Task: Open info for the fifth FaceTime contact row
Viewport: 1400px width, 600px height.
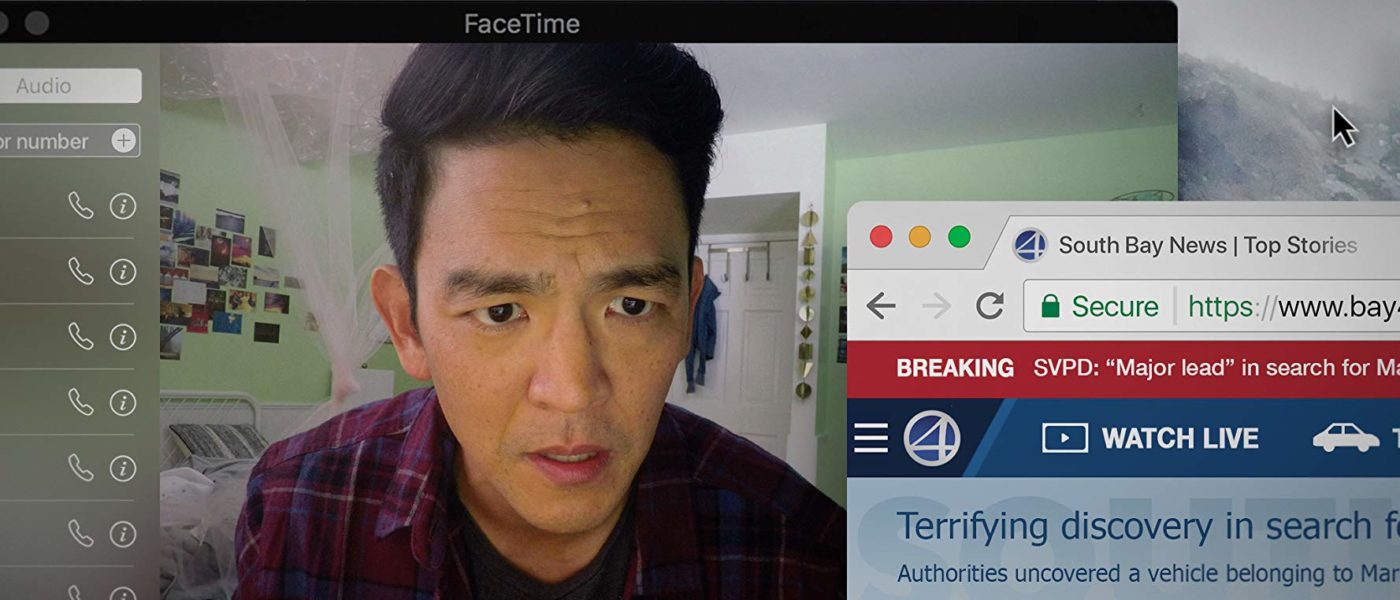Action: [x=123, y=468]
